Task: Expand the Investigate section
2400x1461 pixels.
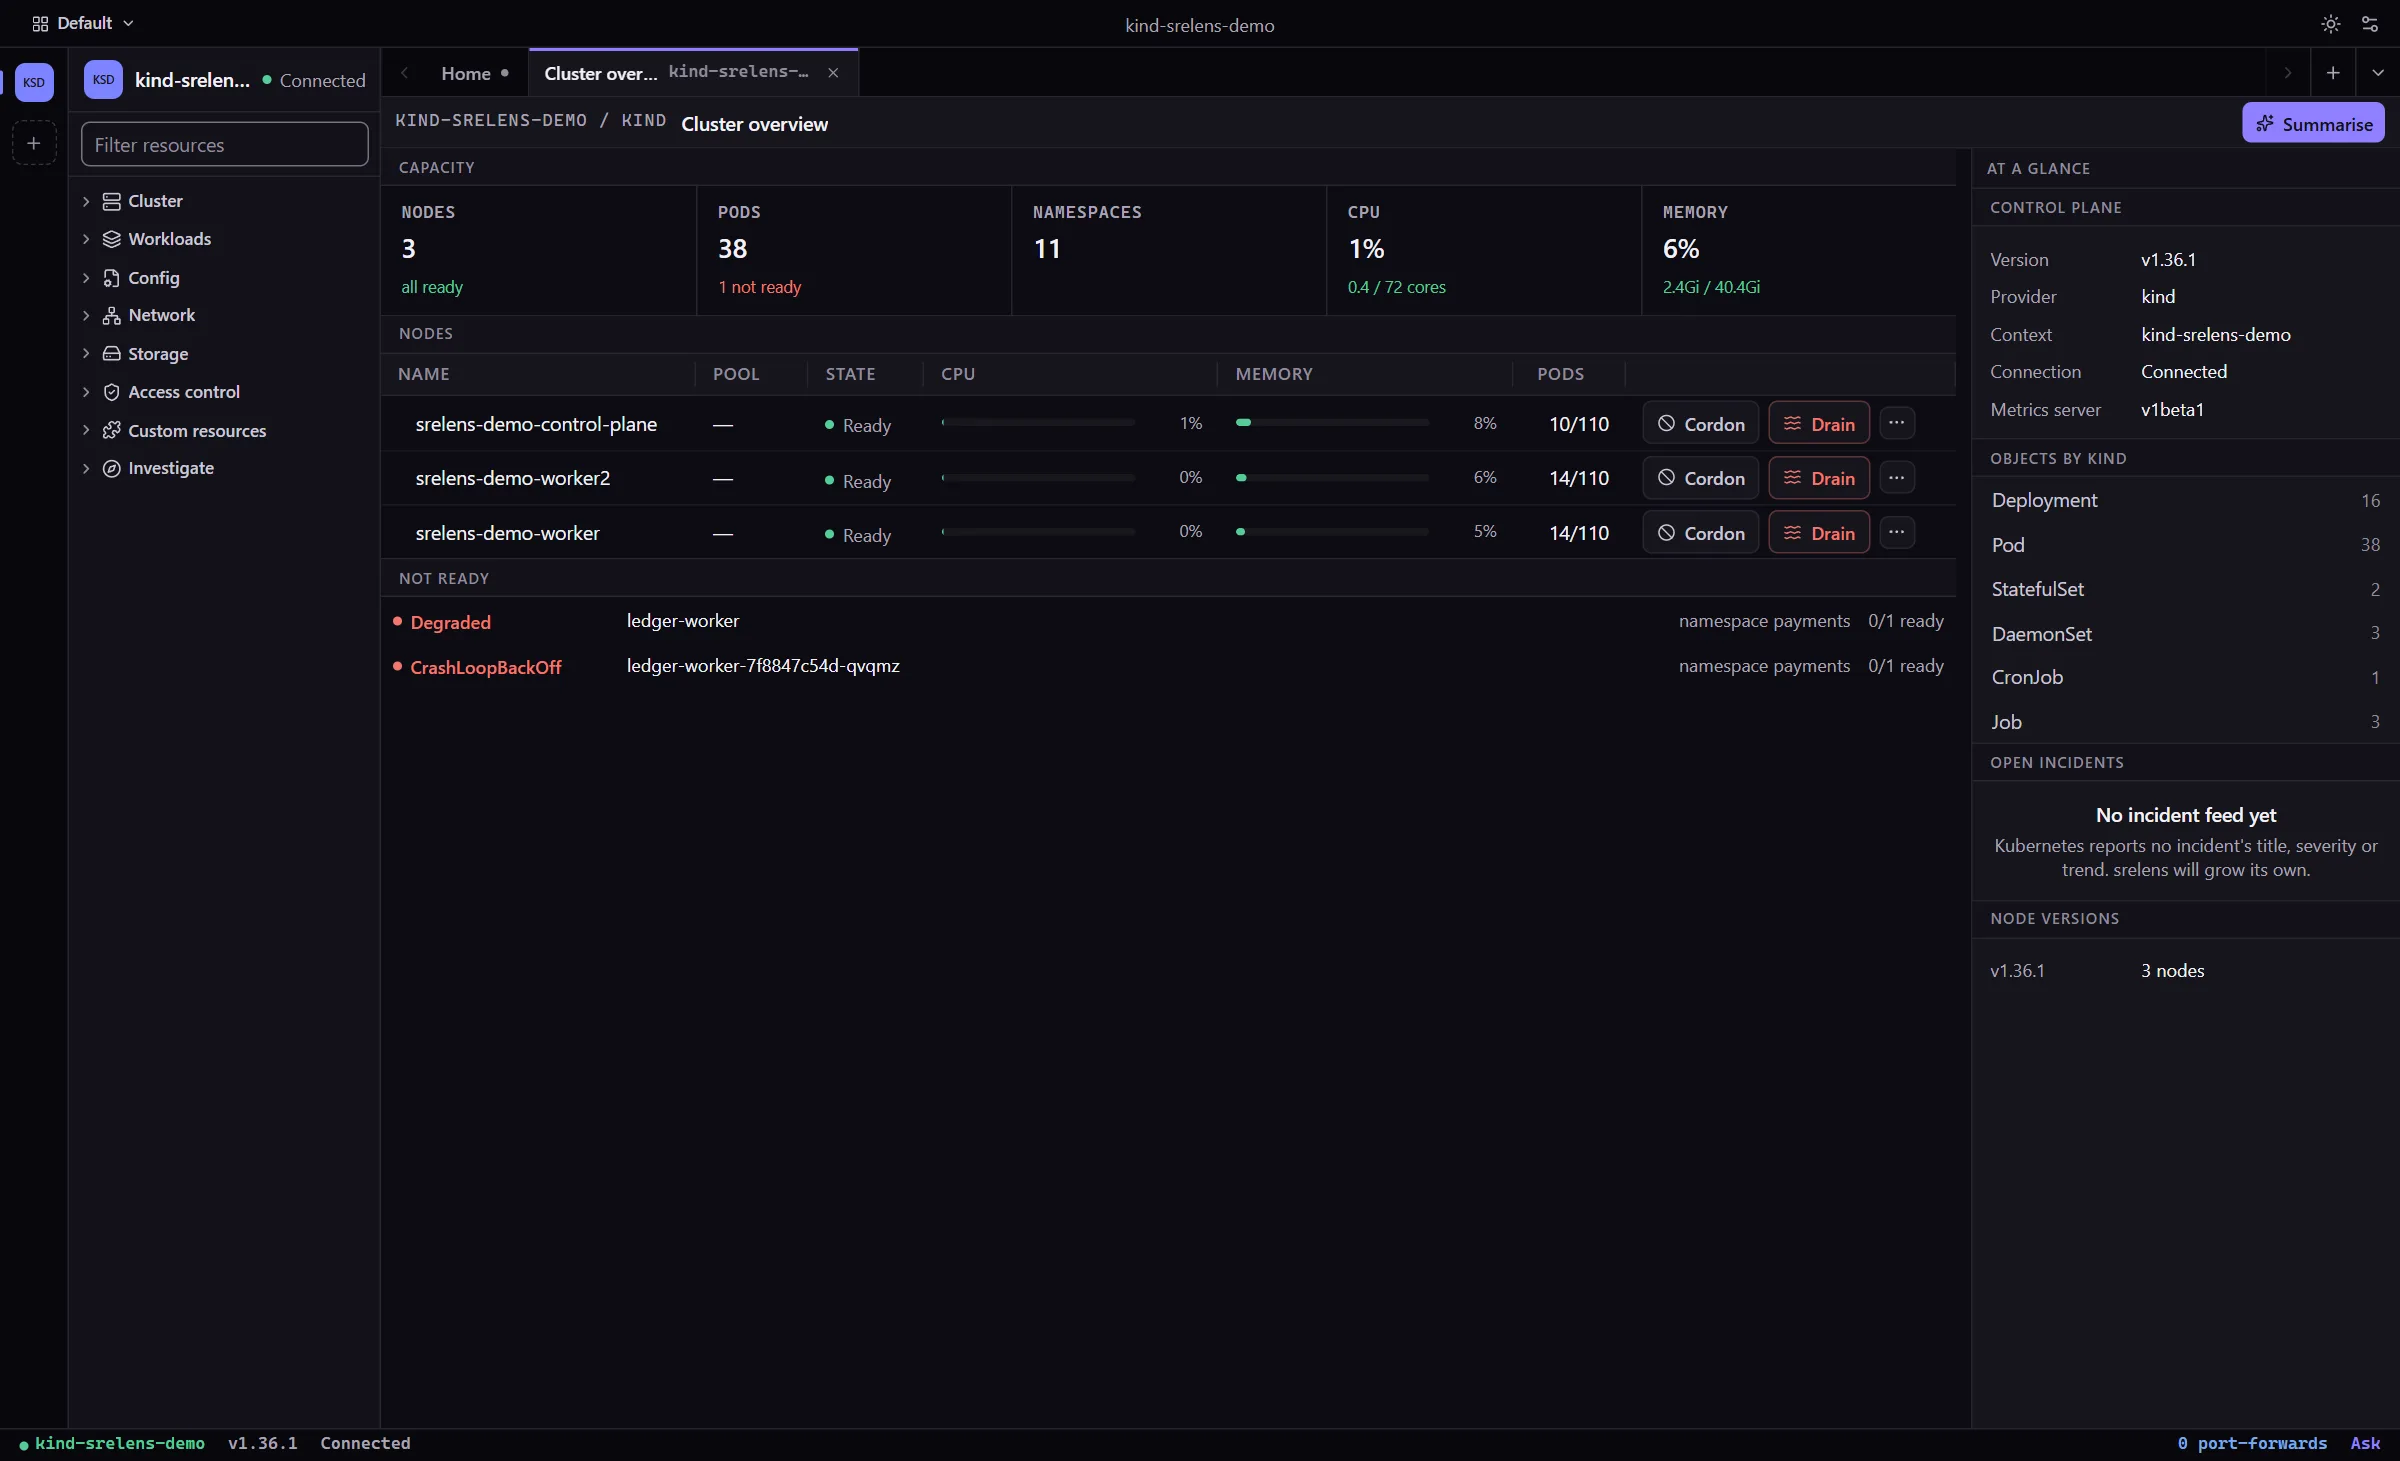Action: (x=86, y=469)
